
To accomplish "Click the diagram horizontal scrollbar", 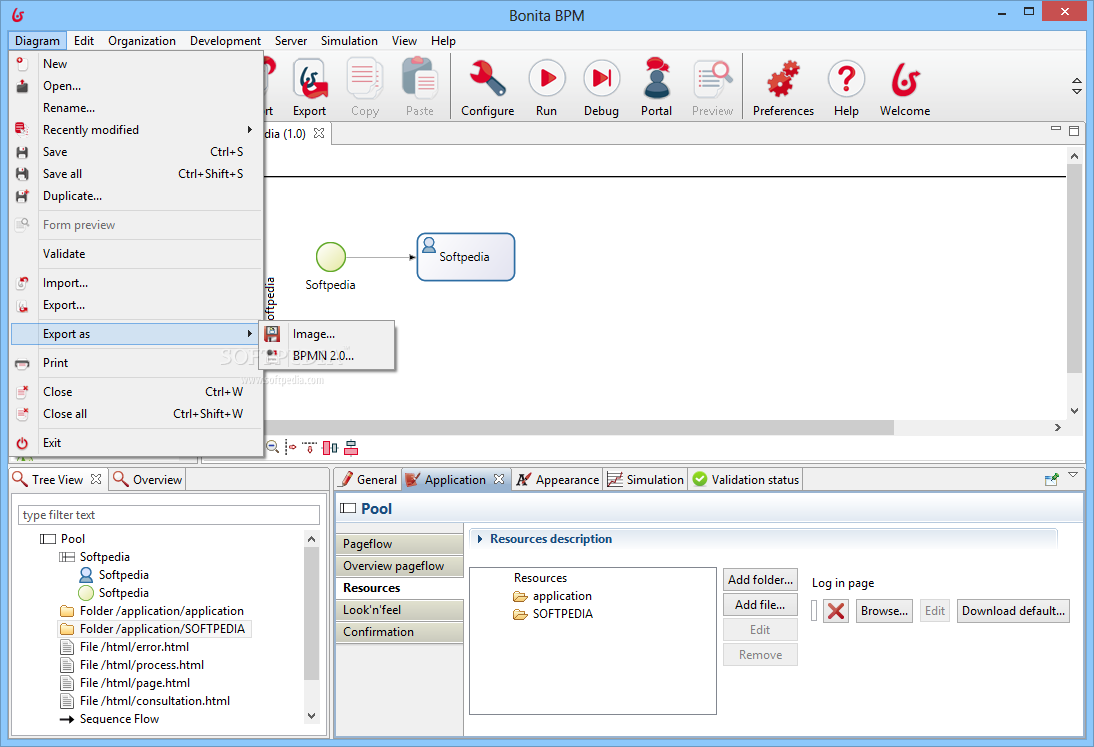I will 579,427.
